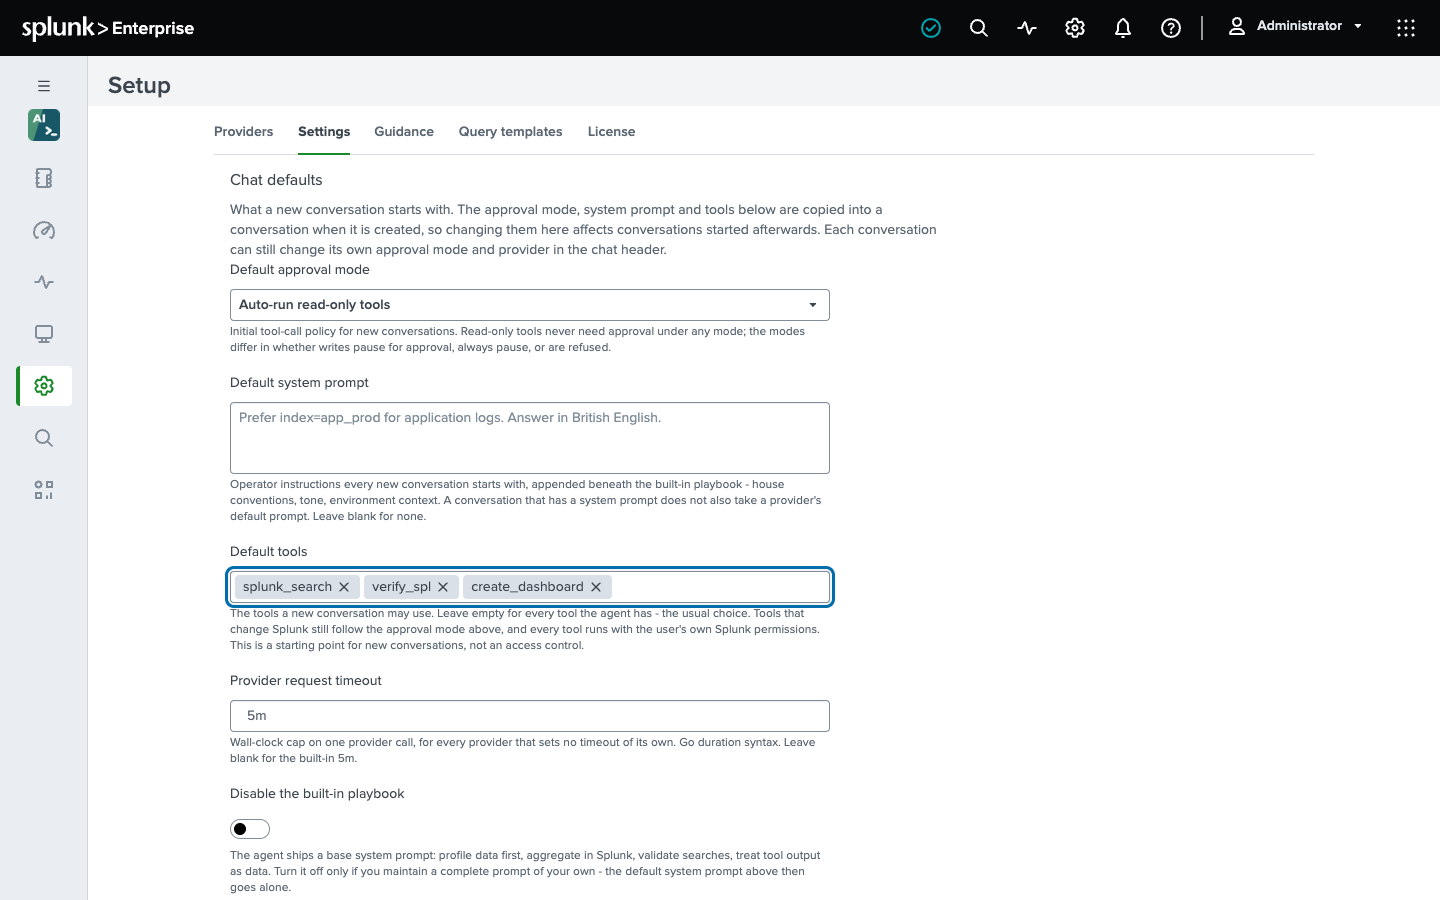Open the settings gear in top bar
This screenshot has width=1440, height=900.
coord(1075,28)
